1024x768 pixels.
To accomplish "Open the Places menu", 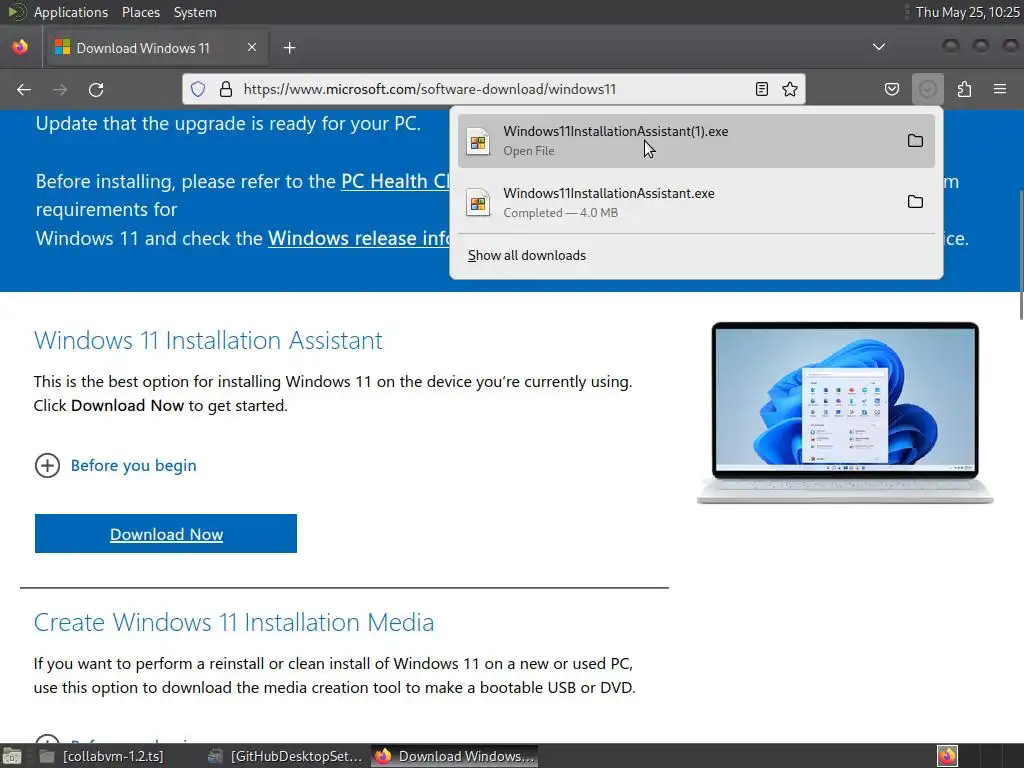I will tap(140, 12).
